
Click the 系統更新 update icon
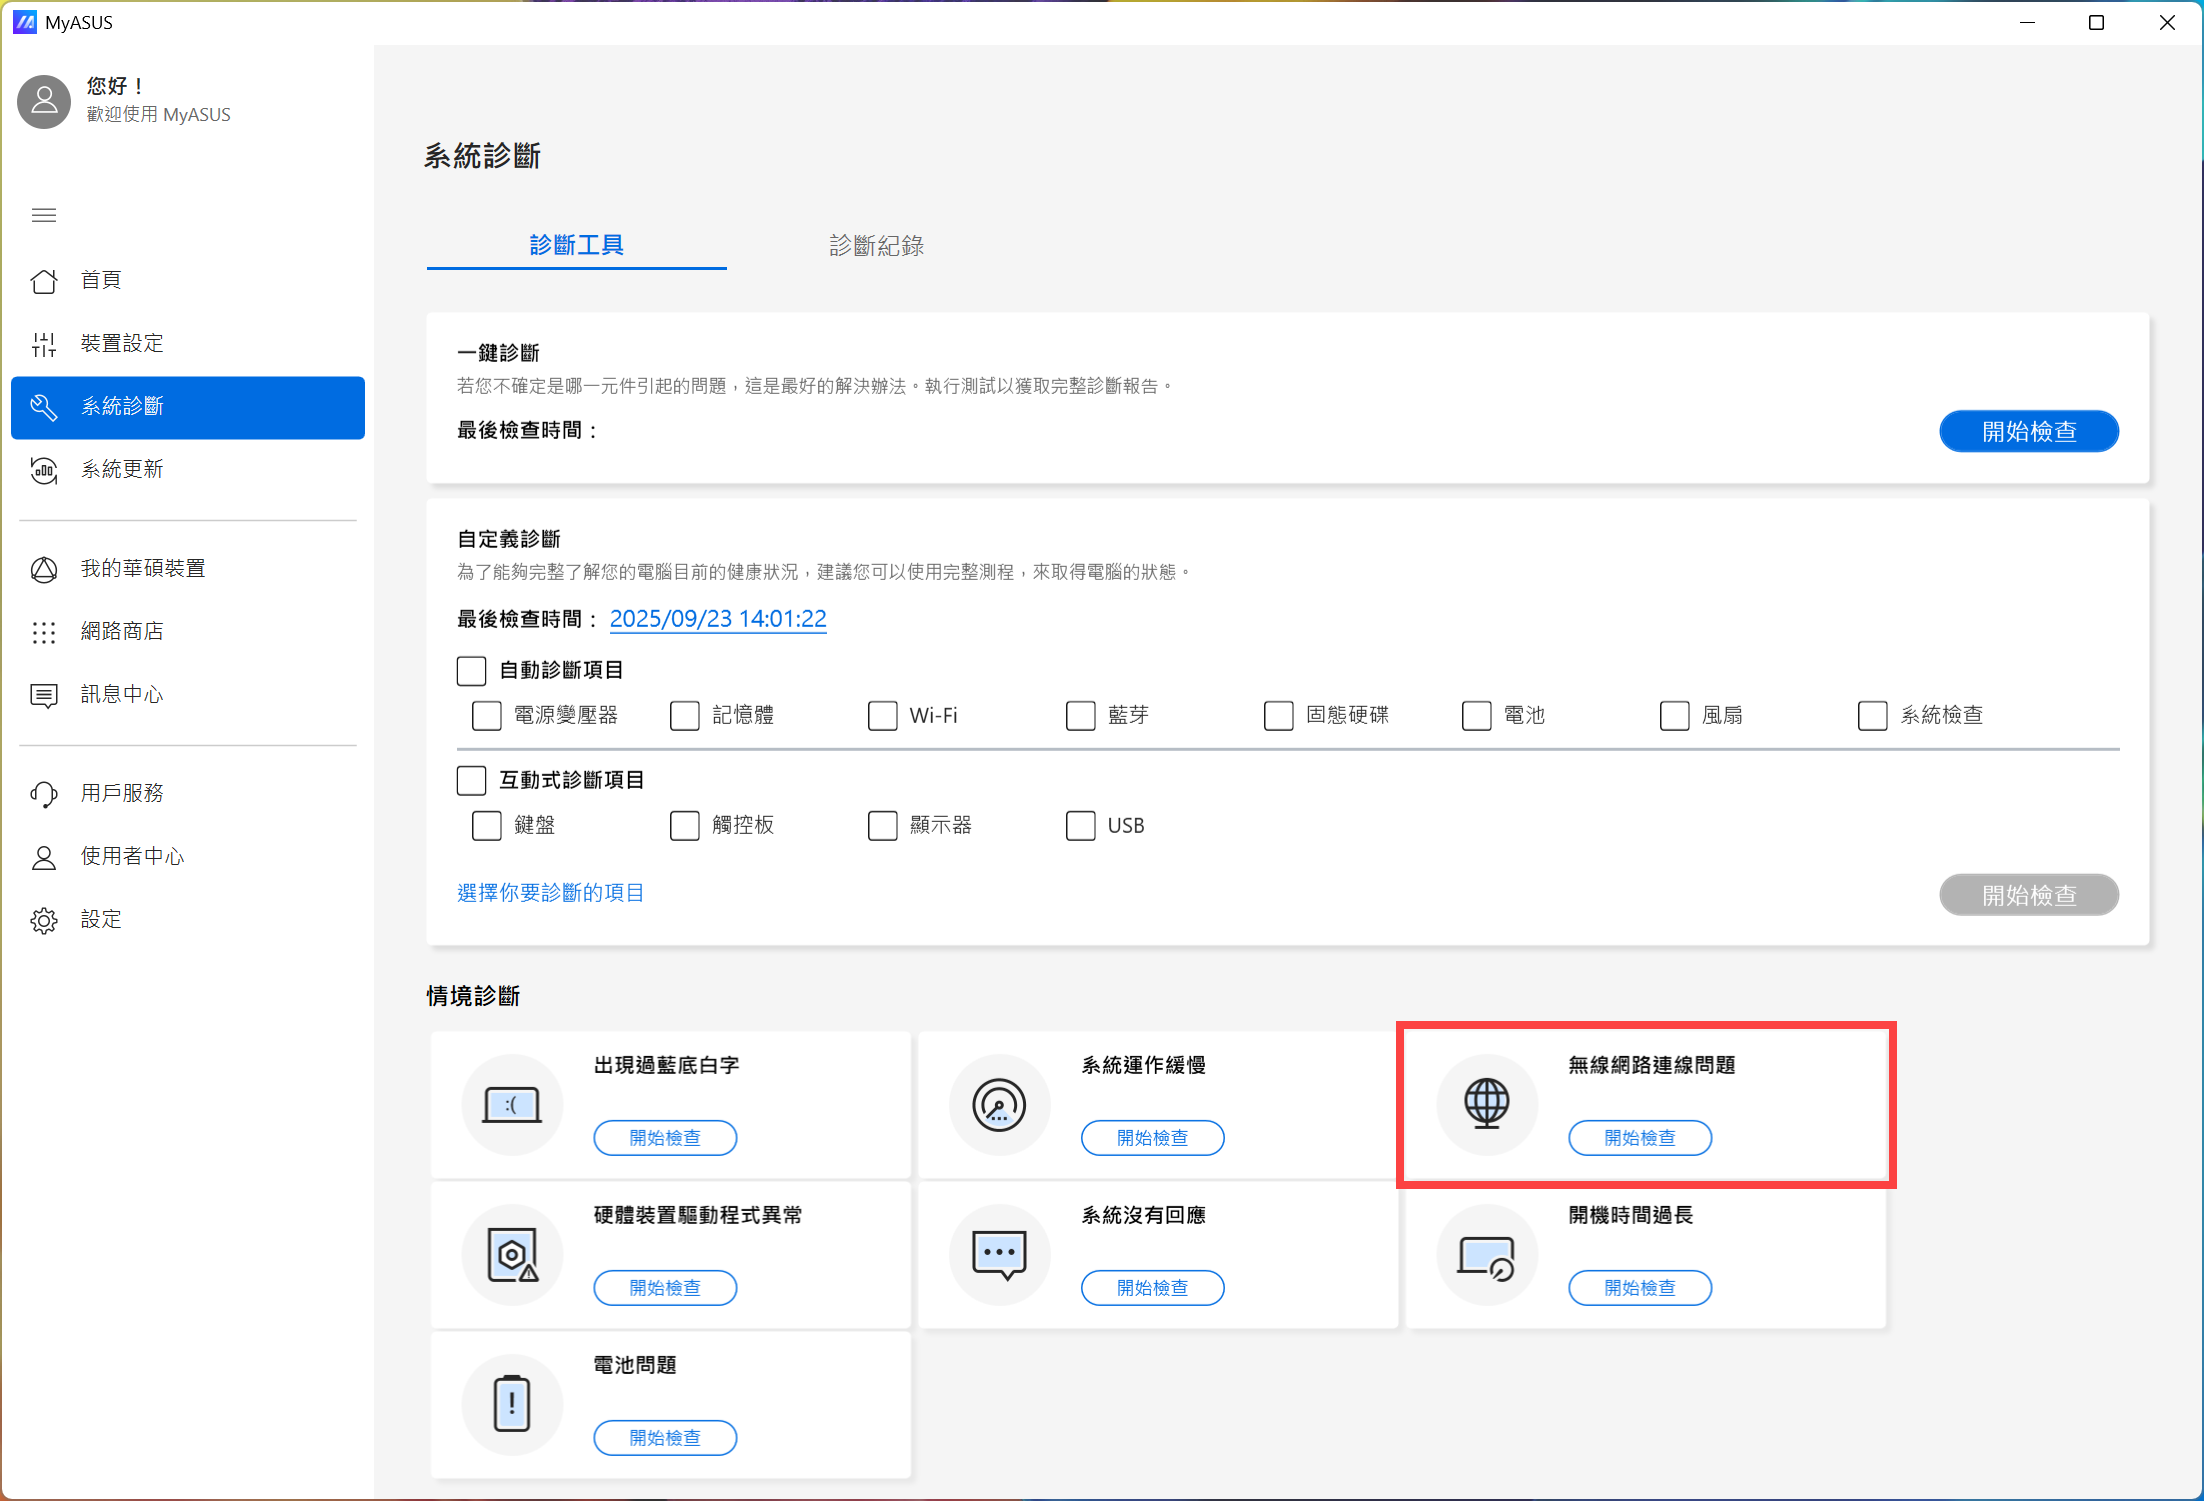point(44,470)
